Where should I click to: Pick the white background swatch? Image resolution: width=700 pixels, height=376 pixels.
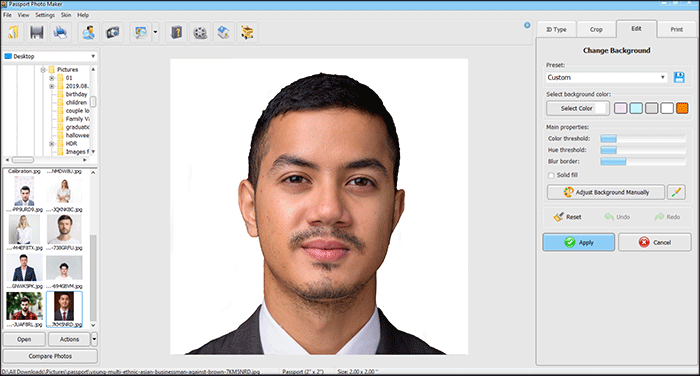coord(667,108)
